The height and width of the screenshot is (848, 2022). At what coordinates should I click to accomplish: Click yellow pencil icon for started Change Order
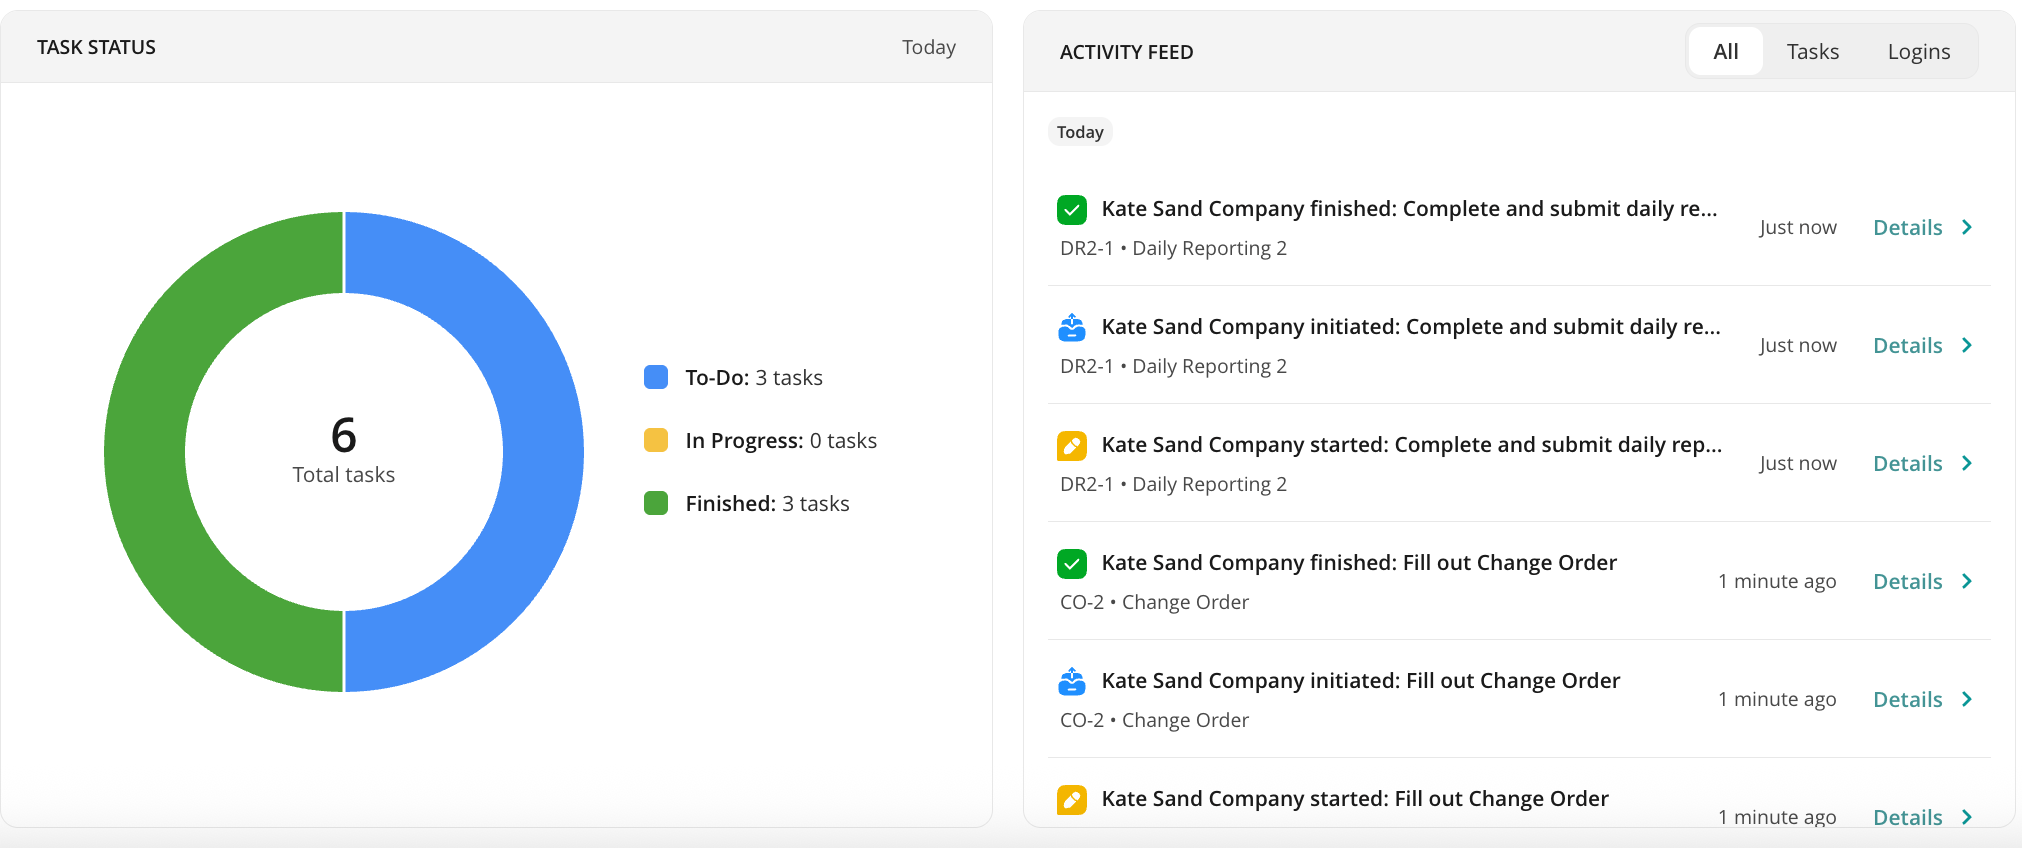1071,800
